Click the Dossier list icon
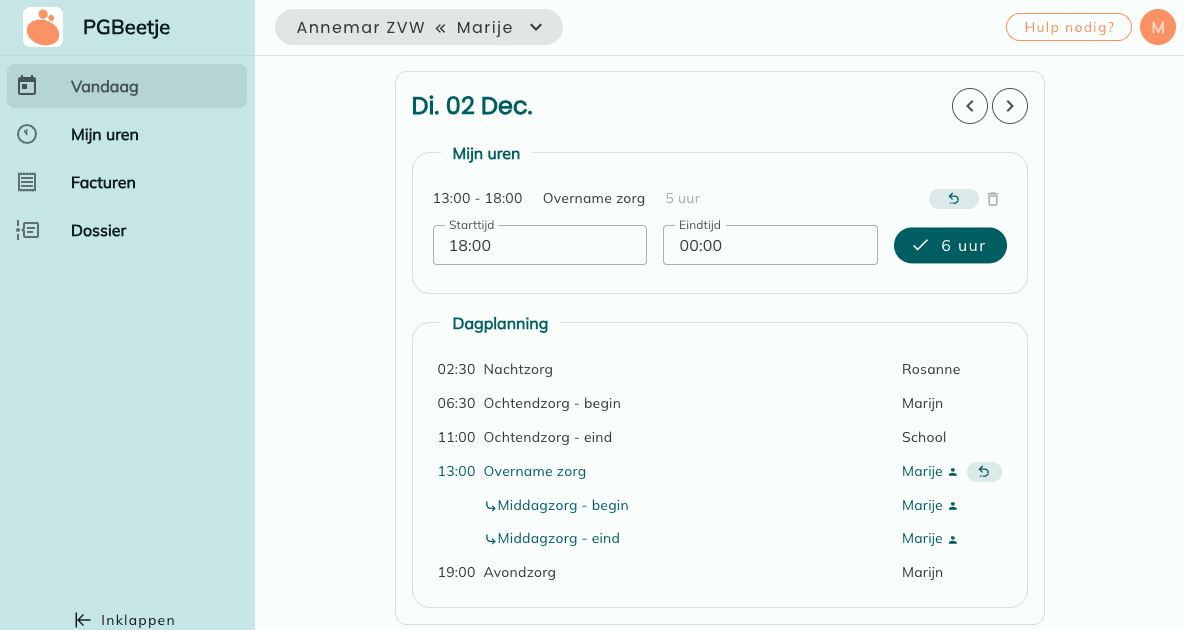Viewport: 1184px width, 630px height. (x=27, y=230)
